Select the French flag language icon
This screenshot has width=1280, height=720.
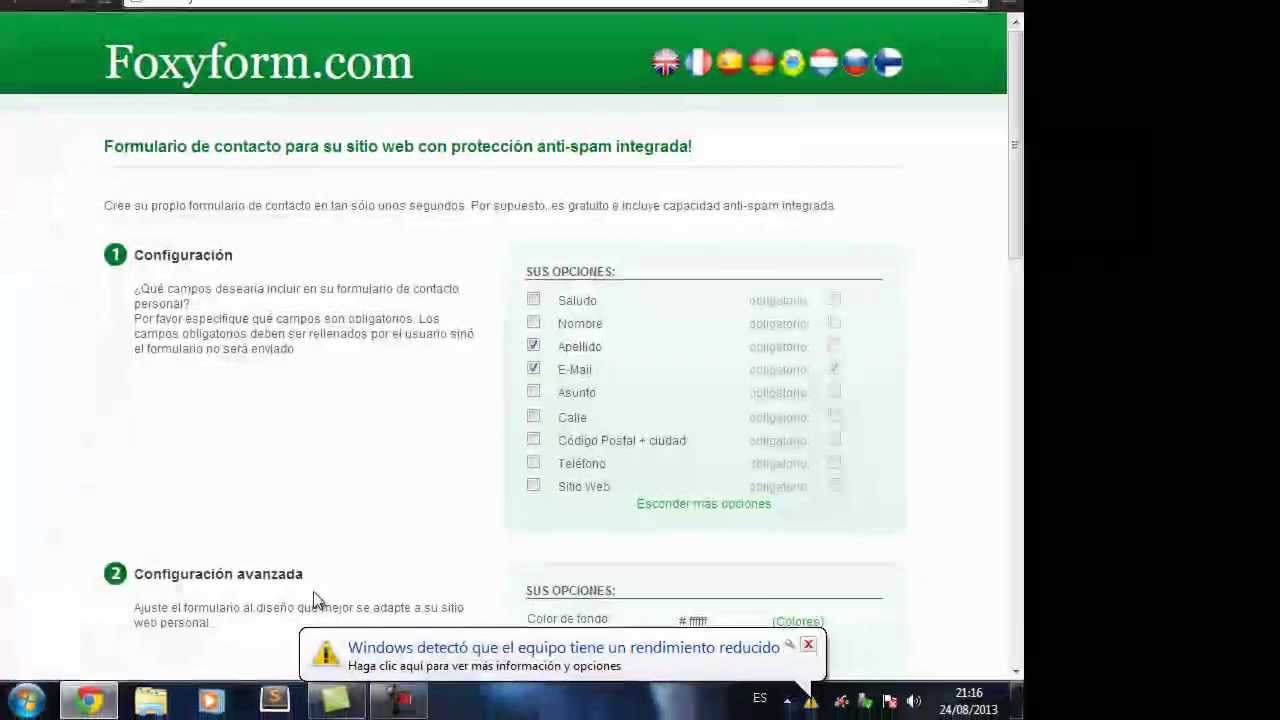click(x=698, y=63)
